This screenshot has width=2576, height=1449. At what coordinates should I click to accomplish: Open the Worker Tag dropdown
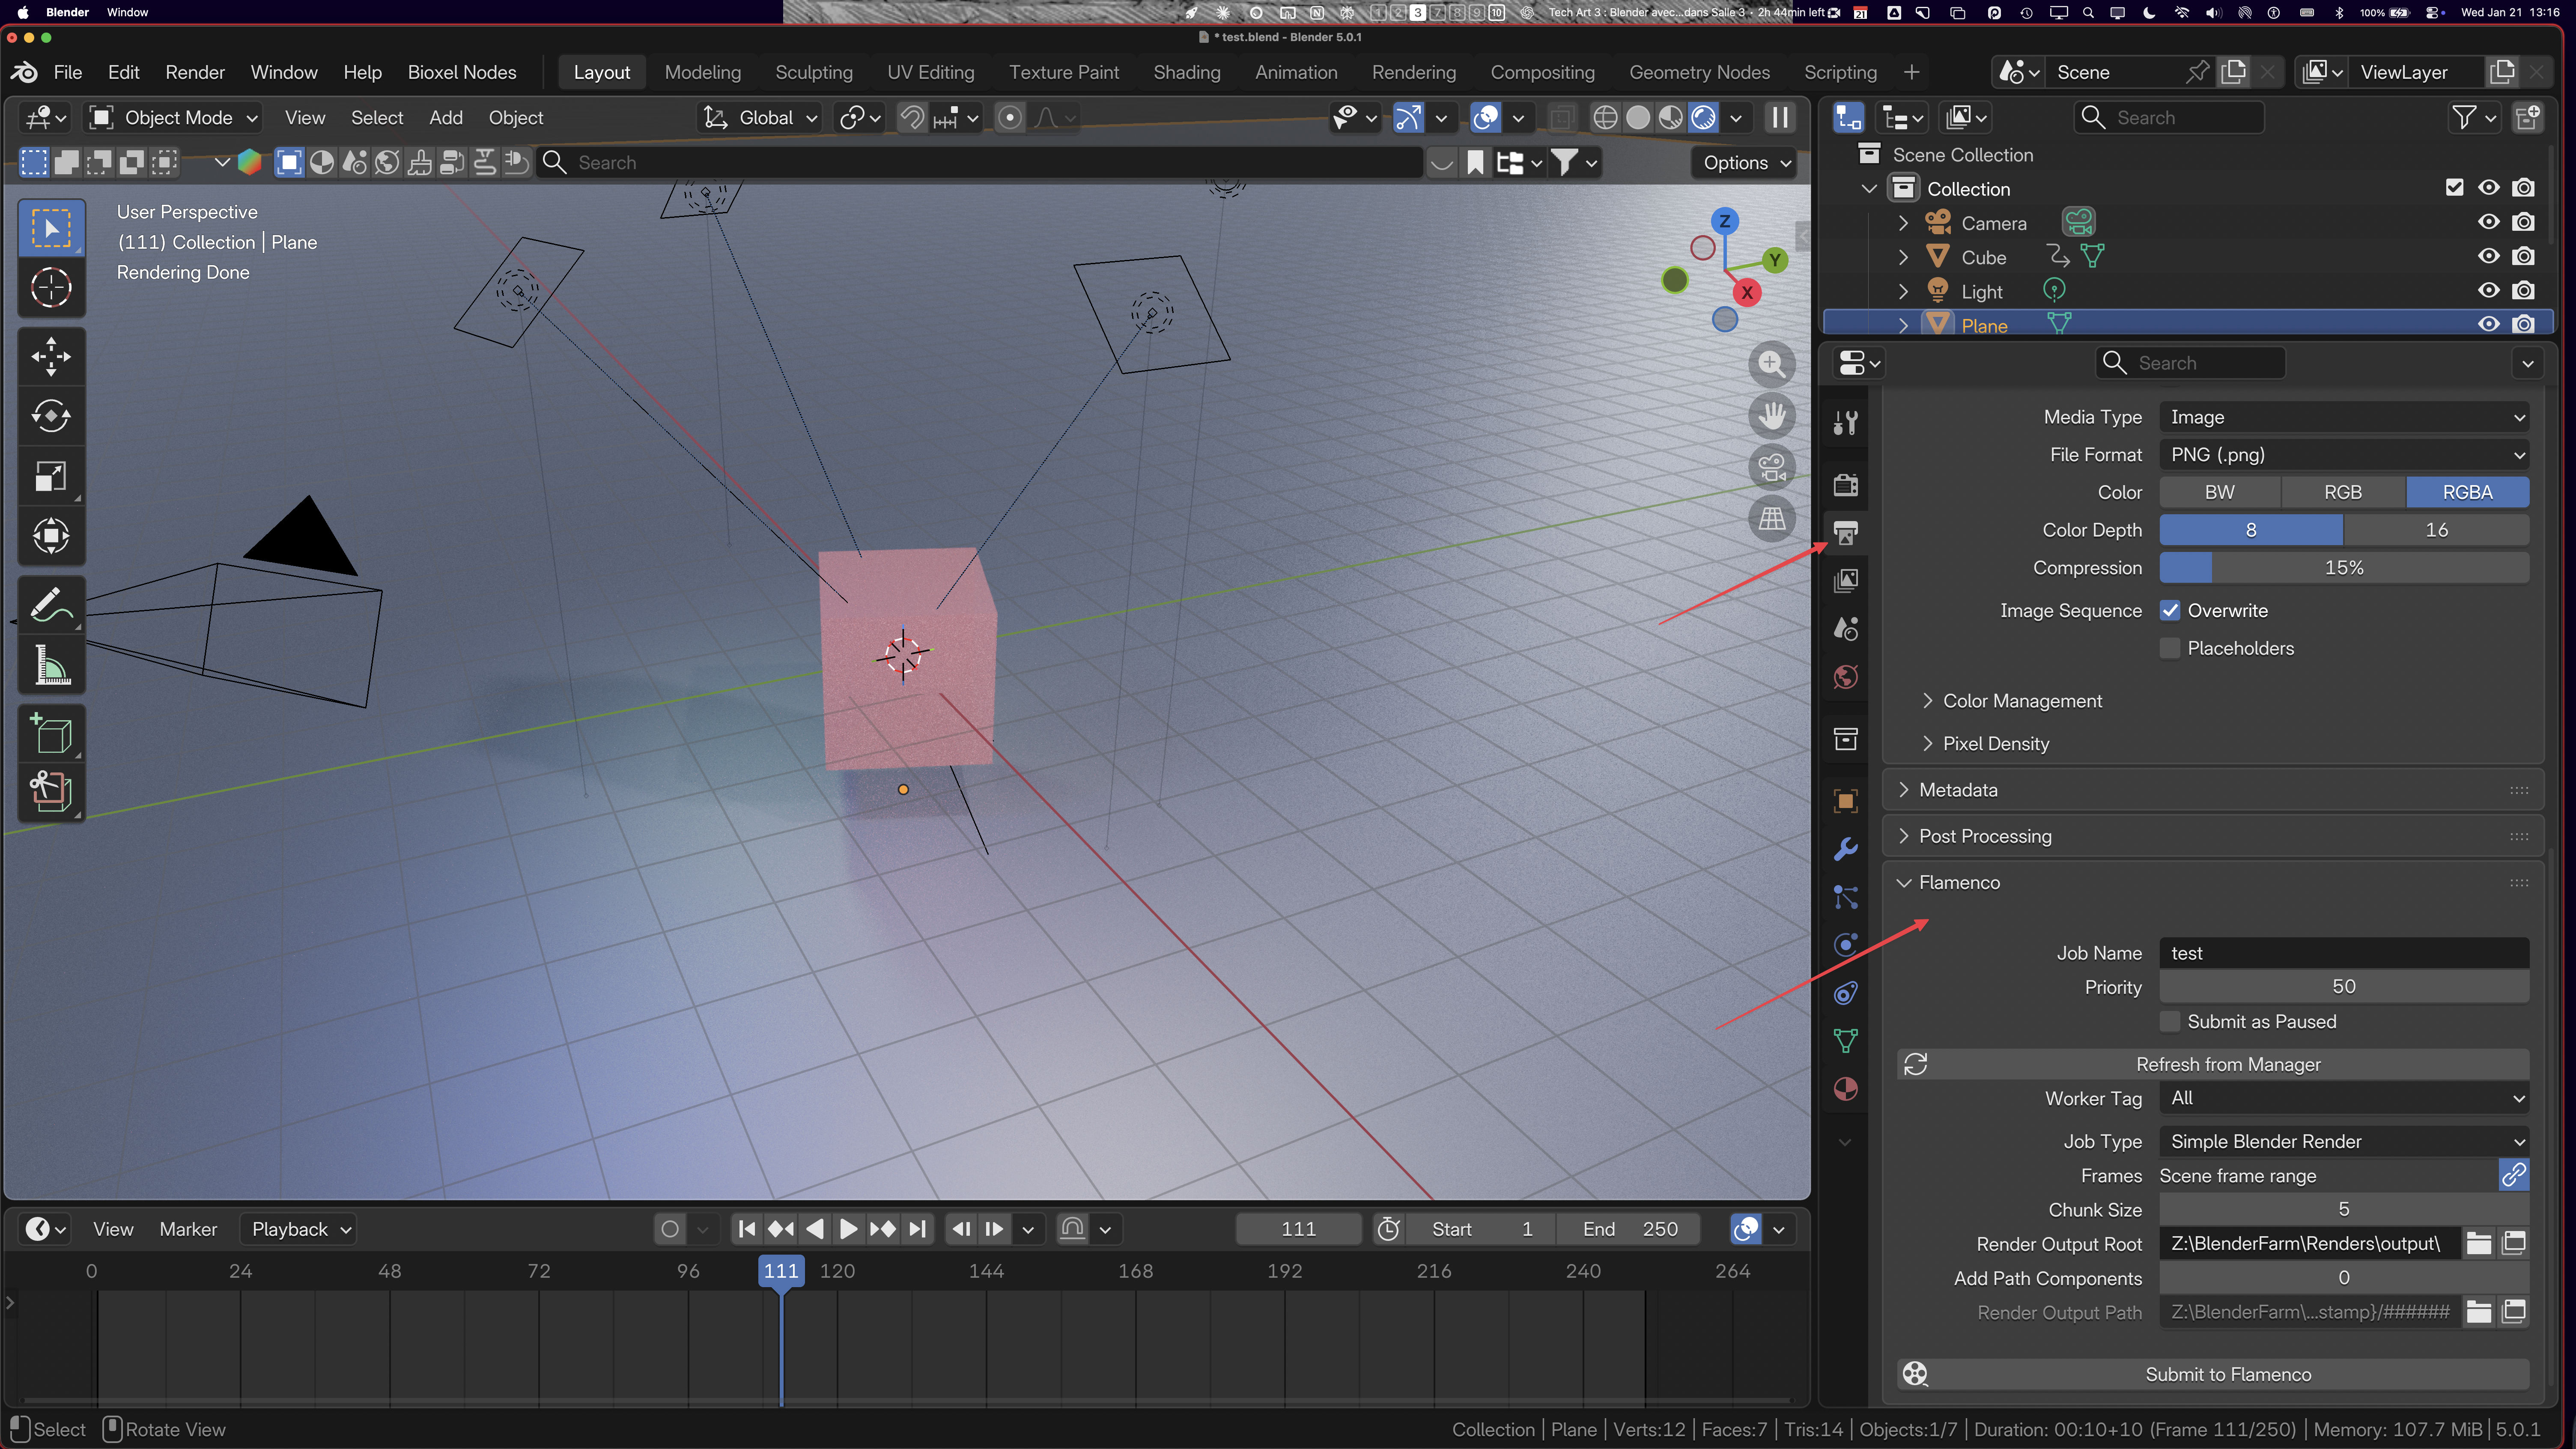(x=2343, y=1098)
